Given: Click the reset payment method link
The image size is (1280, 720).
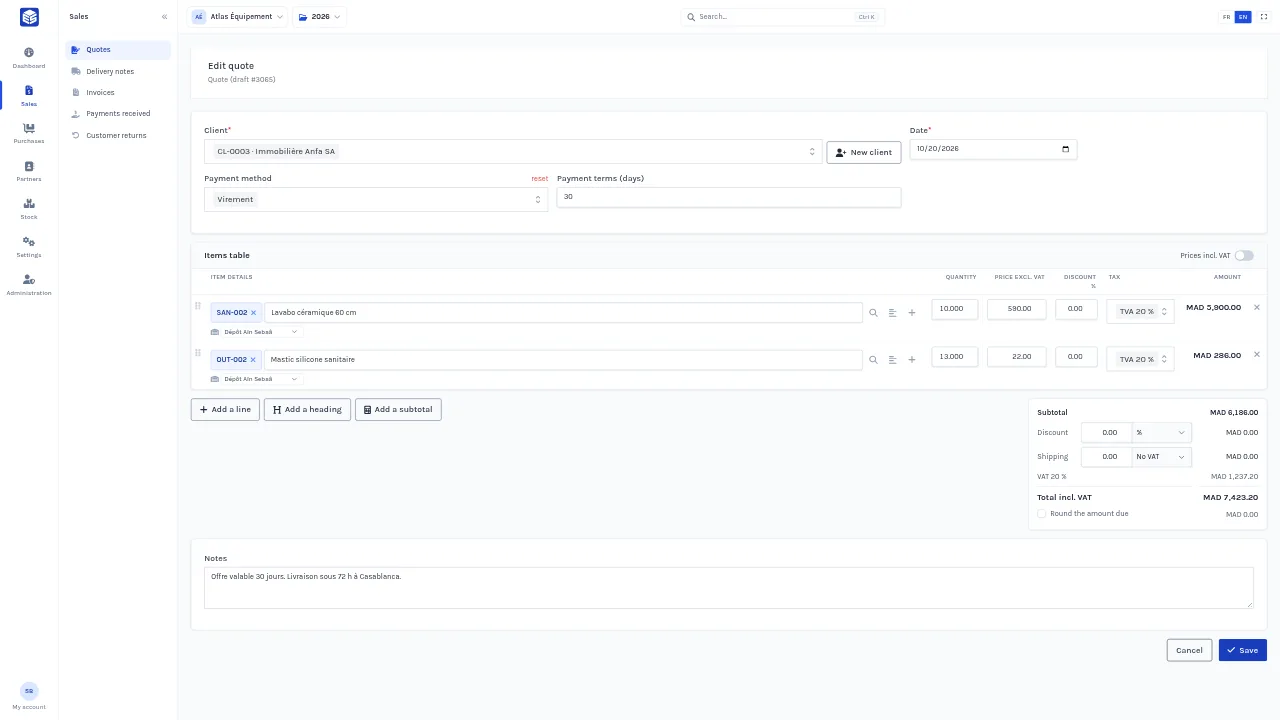Looking at the screenshot, I should point(539,179).
